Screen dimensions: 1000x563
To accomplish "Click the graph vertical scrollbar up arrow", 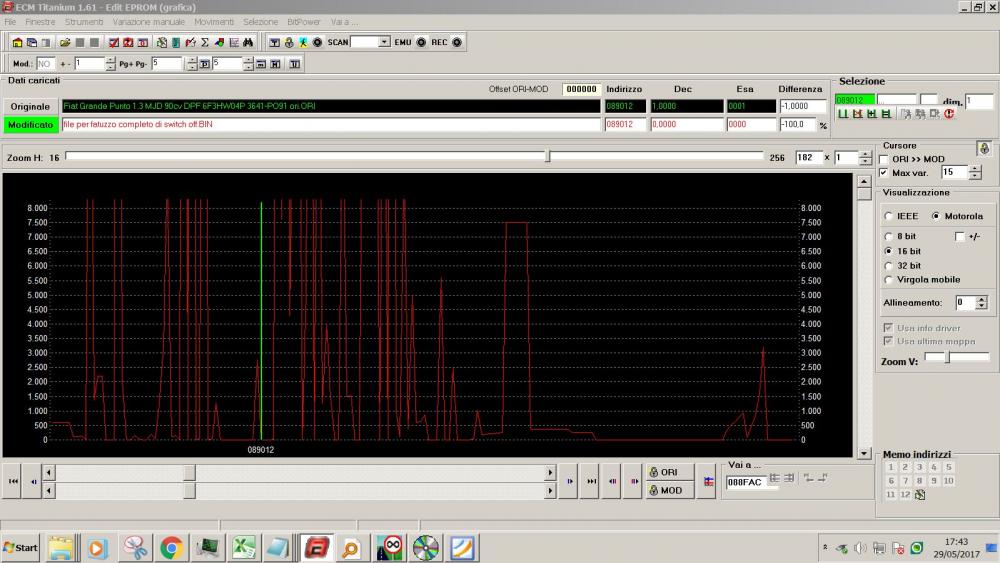I will 864,181.
